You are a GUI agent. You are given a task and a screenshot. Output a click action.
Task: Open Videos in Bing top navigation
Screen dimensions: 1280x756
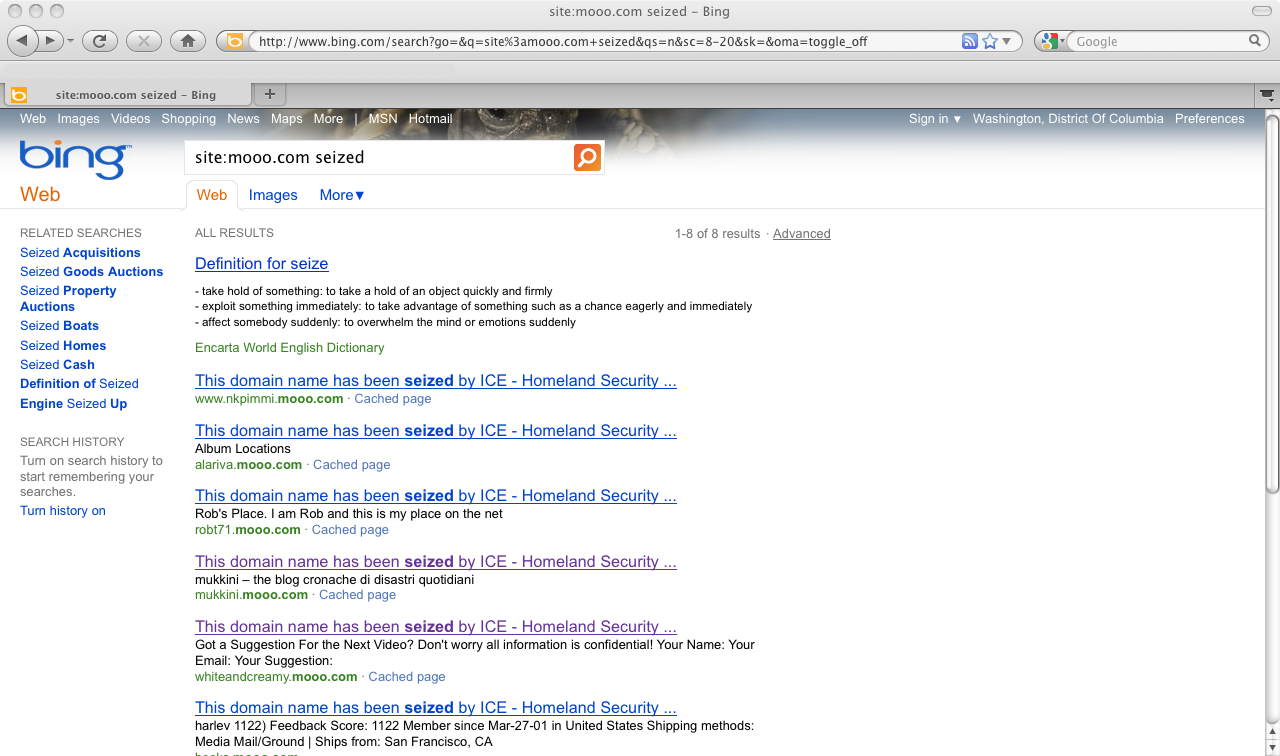[130, 118]
